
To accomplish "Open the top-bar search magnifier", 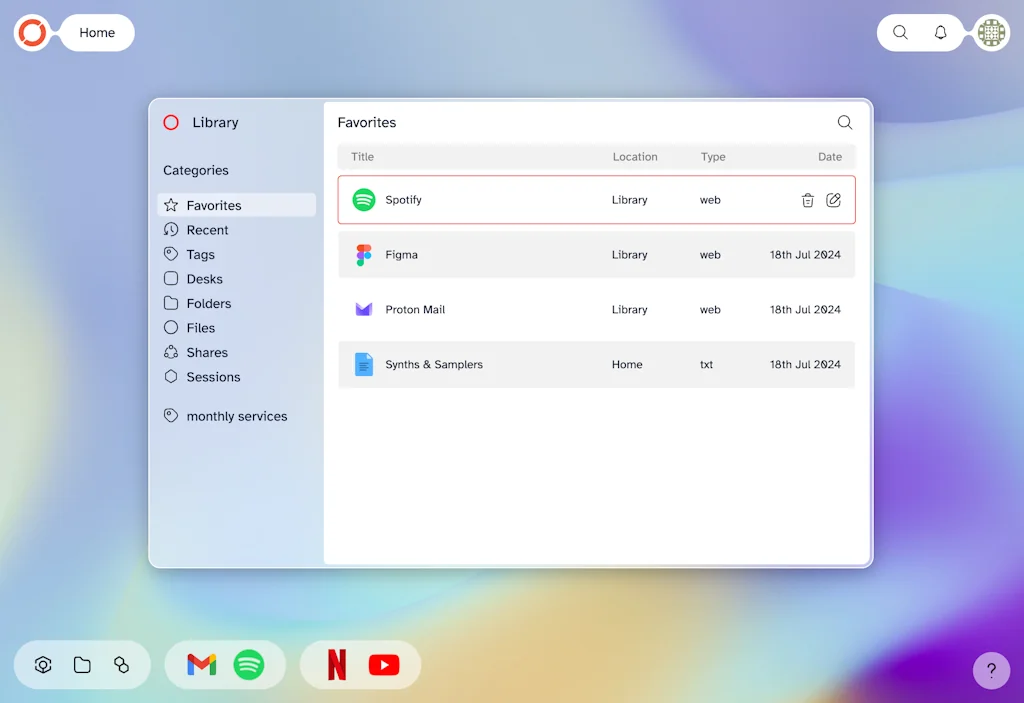I will pyautogui.click(x=899, y=32).
